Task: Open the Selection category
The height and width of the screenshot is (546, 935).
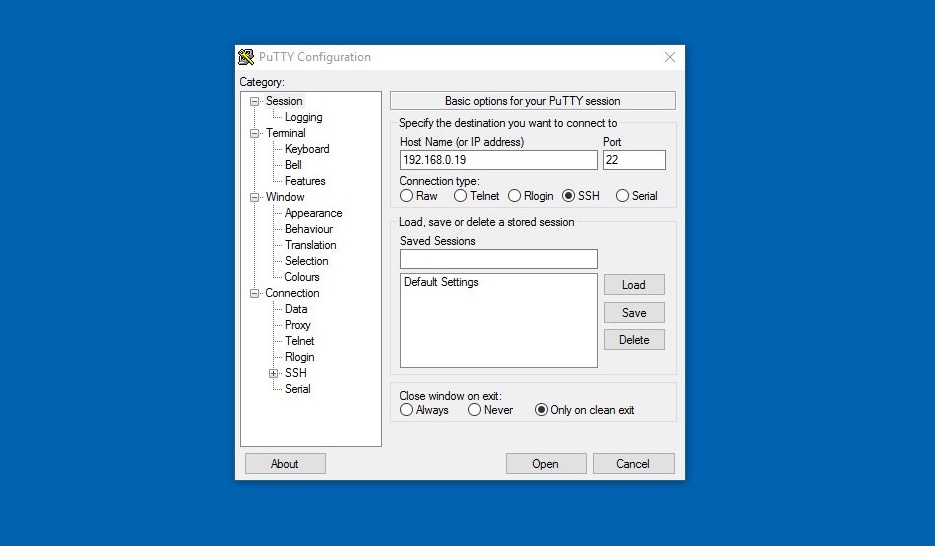Action: 306,261
